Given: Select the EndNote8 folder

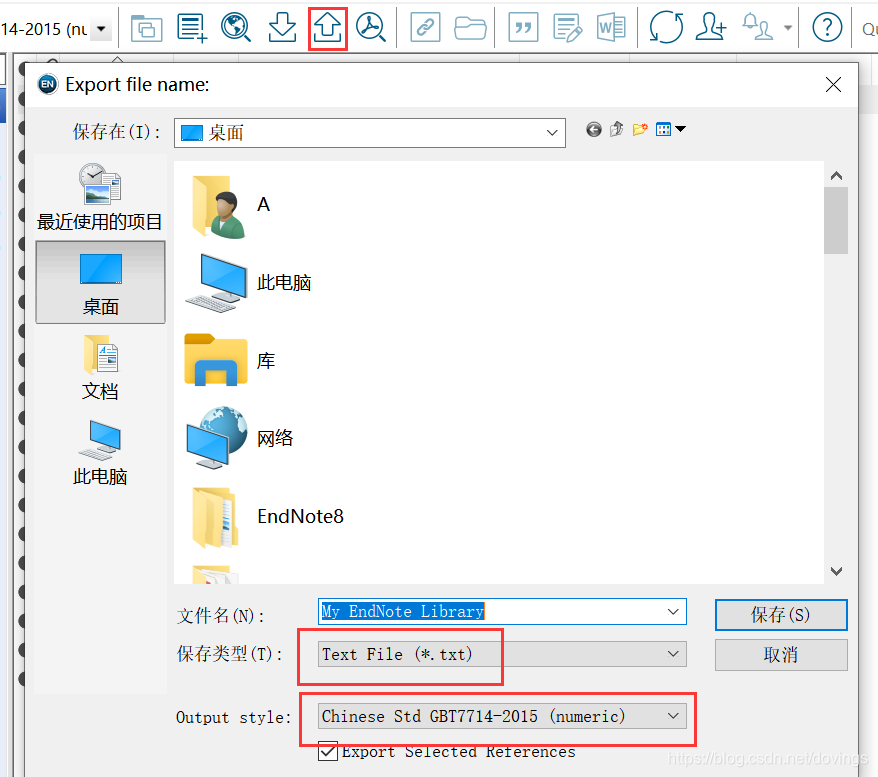Looking at the screenshot, I should [268, 517].
